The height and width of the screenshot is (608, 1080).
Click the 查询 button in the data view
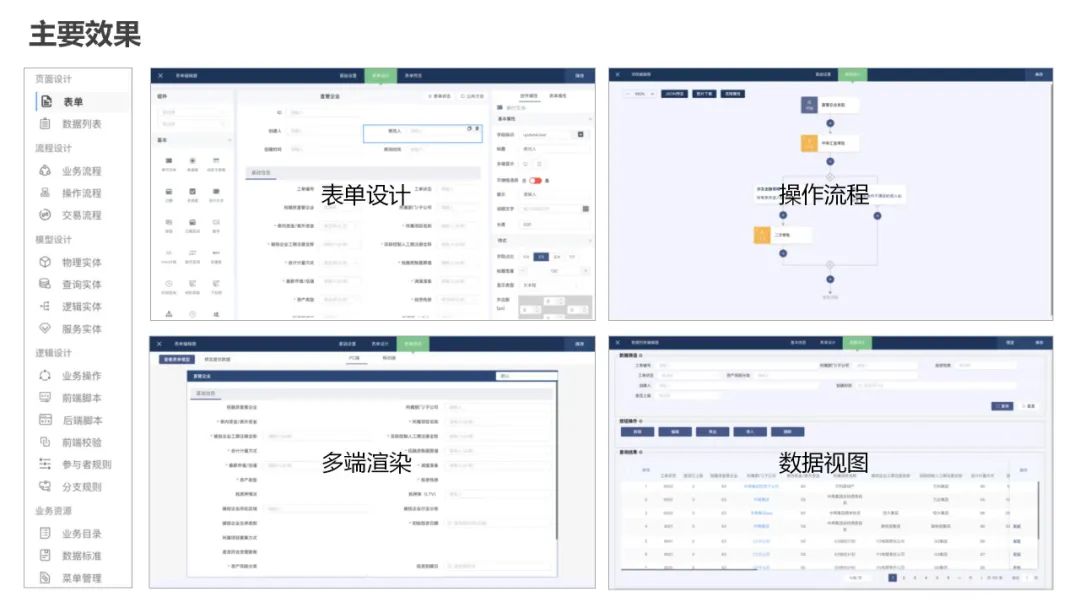[1003, 406]
